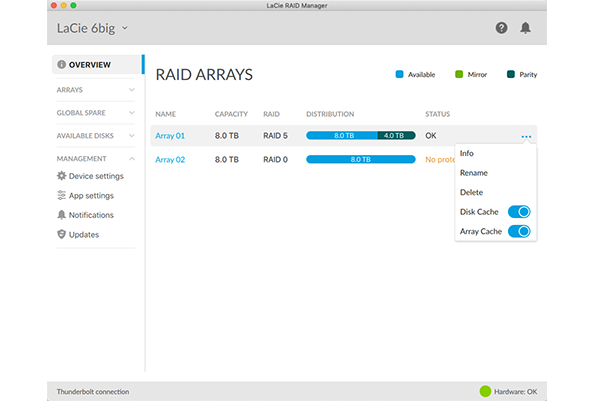Viewport: 594px width, 401px height.
Task: Select Info from the array menu
Action: pos(467,153)
